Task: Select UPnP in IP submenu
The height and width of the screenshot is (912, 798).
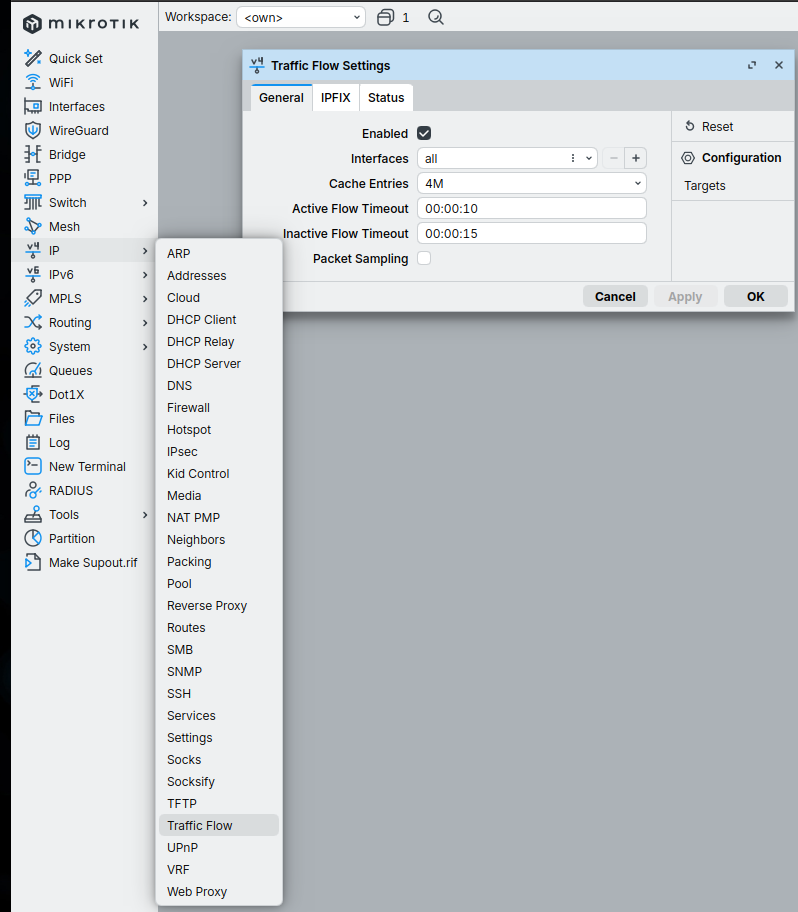Action: point(218,847)
